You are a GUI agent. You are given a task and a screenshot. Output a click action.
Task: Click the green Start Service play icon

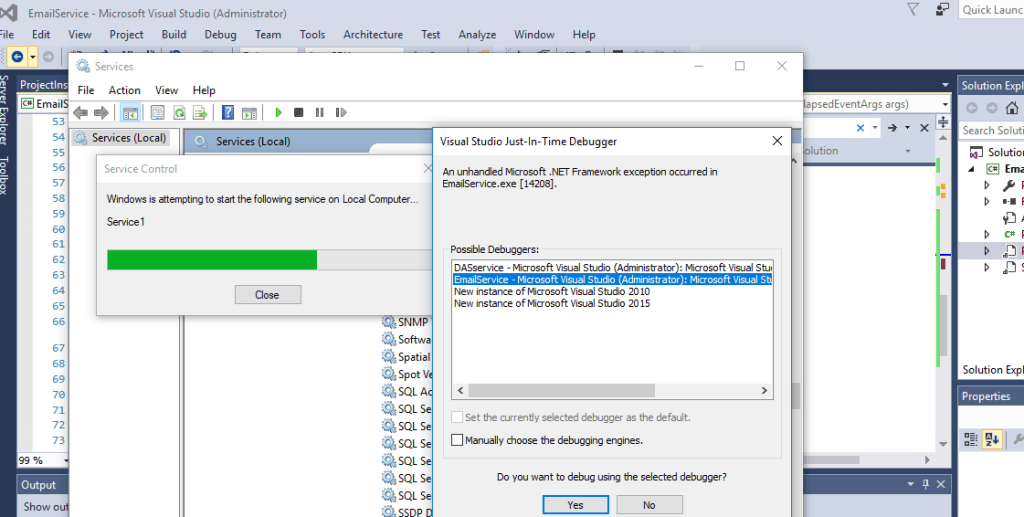point(279,113)
